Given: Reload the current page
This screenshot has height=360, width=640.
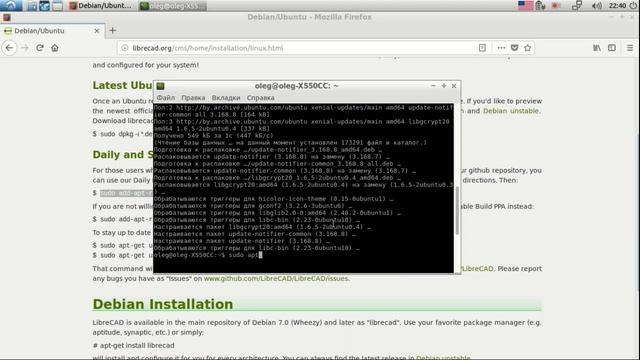Looking at the screenshot, I should tap(40, 48).
